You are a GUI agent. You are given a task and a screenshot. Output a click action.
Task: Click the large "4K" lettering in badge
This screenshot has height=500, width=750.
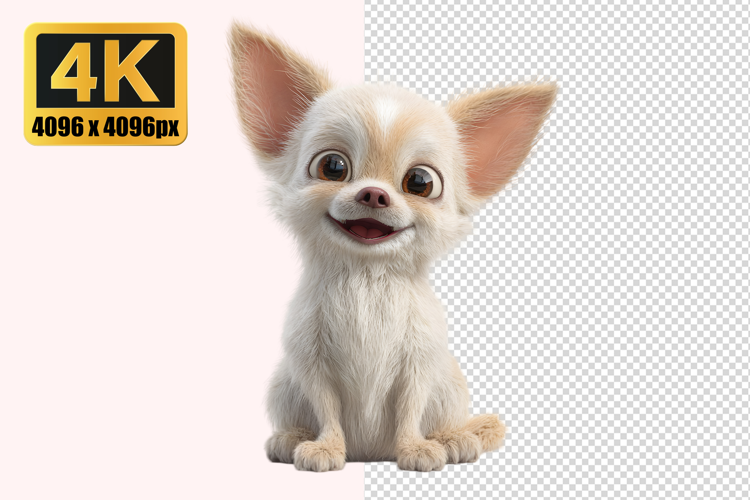tap(105, 71)
